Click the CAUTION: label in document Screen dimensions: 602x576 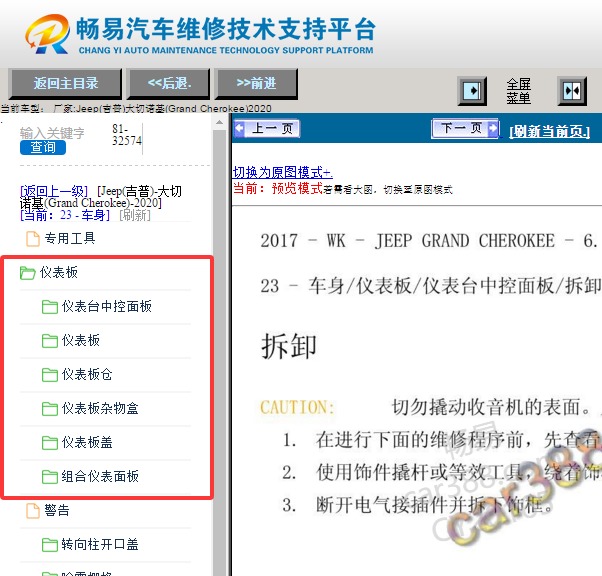[297, 407]
